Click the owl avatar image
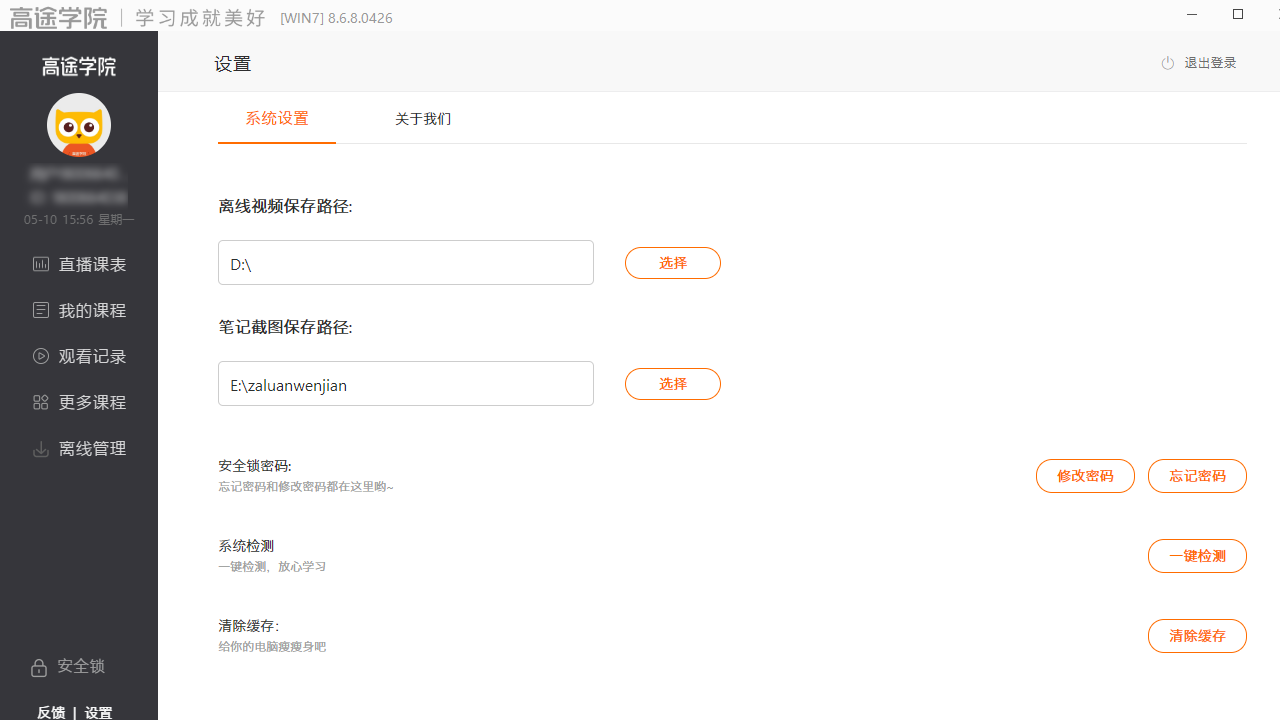The height and width of the screenshot is (720, 1280). (78, 125)
